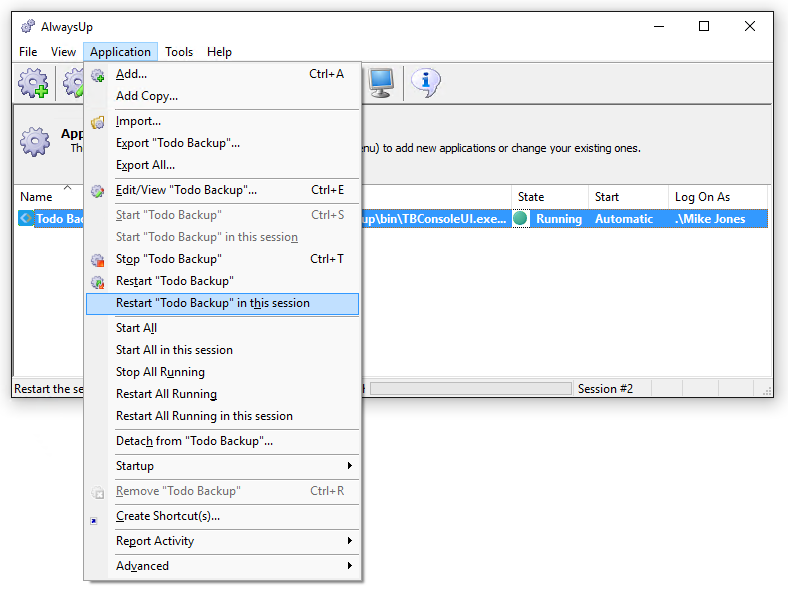
Task: Open the Tools menu
Action: (x=179, y=52)
